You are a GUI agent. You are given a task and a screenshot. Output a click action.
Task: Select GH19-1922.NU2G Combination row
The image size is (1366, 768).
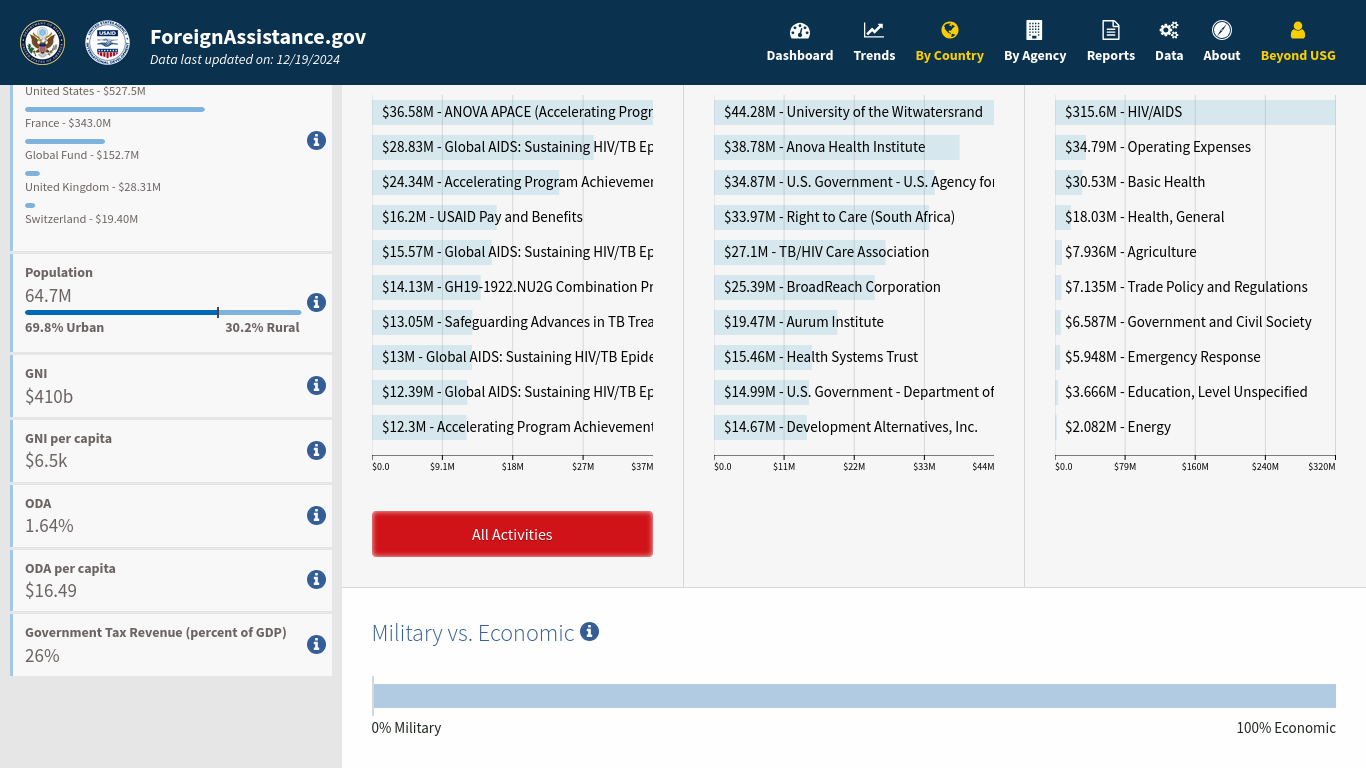point(512,287)
